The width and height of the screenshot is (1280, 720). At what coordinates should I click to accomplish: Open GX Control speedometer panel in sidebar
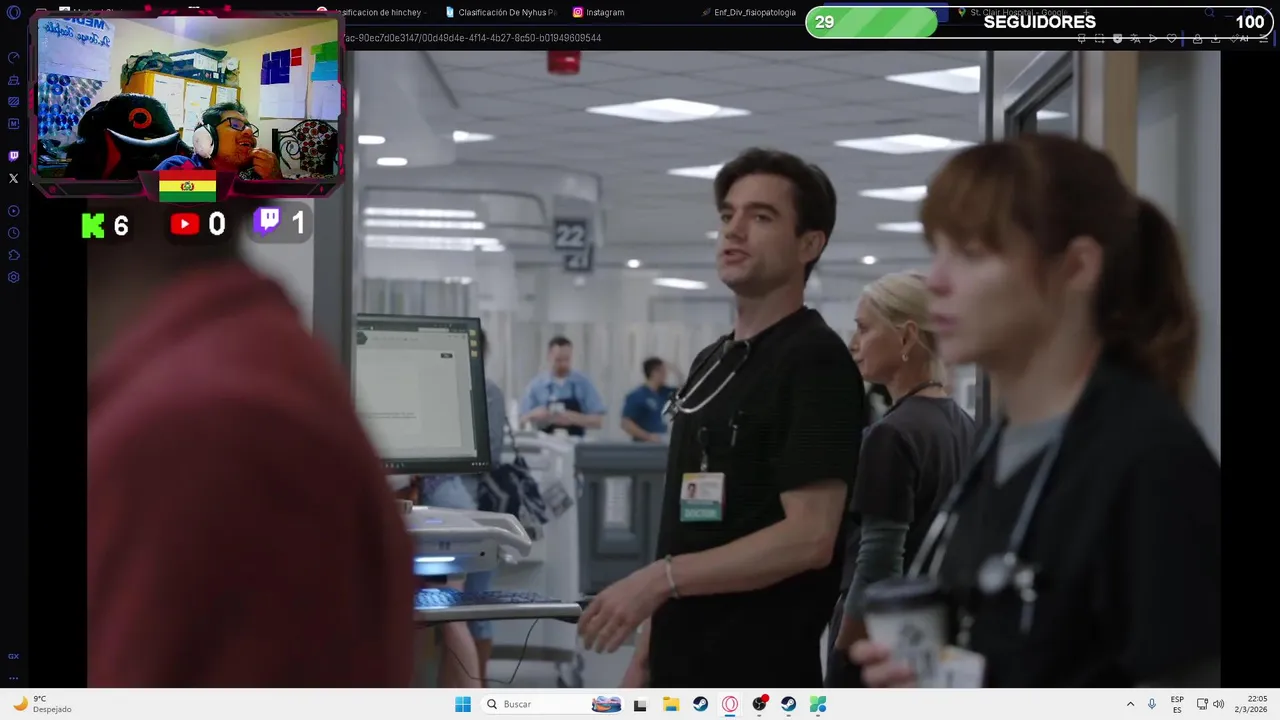pyautogui.click(x=14, y=57)
